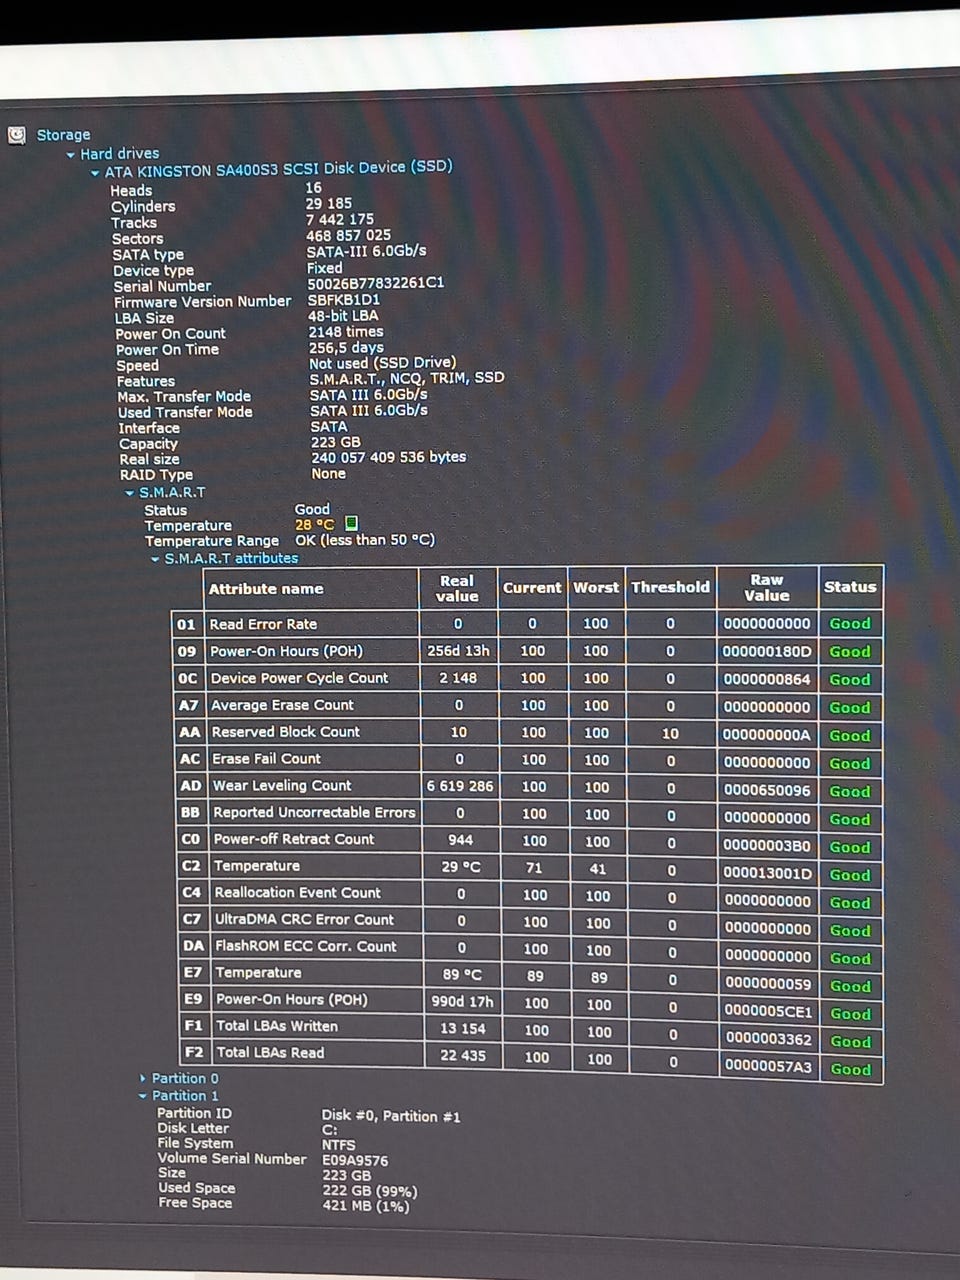The width and height of the screenshot is (960, 1280).
Task: Click the Real size value 240 057 409 536 bytes
Action: pos(388,457)
